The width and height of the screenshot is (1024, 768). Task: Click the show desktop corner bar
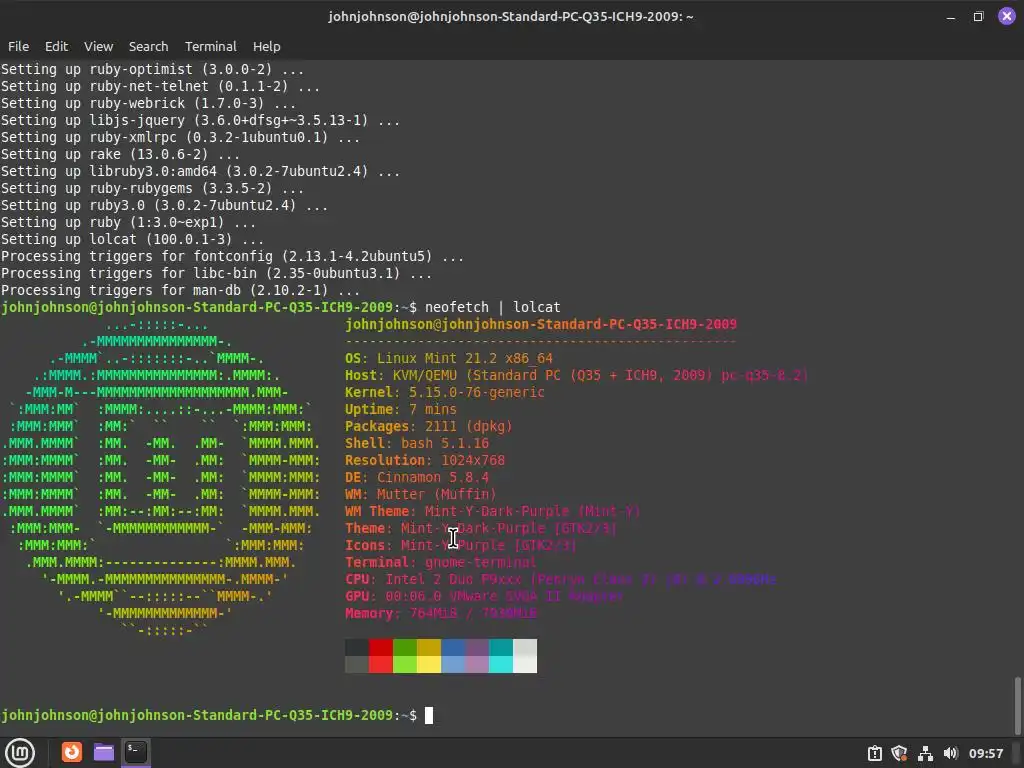[x=1017, y=753]
